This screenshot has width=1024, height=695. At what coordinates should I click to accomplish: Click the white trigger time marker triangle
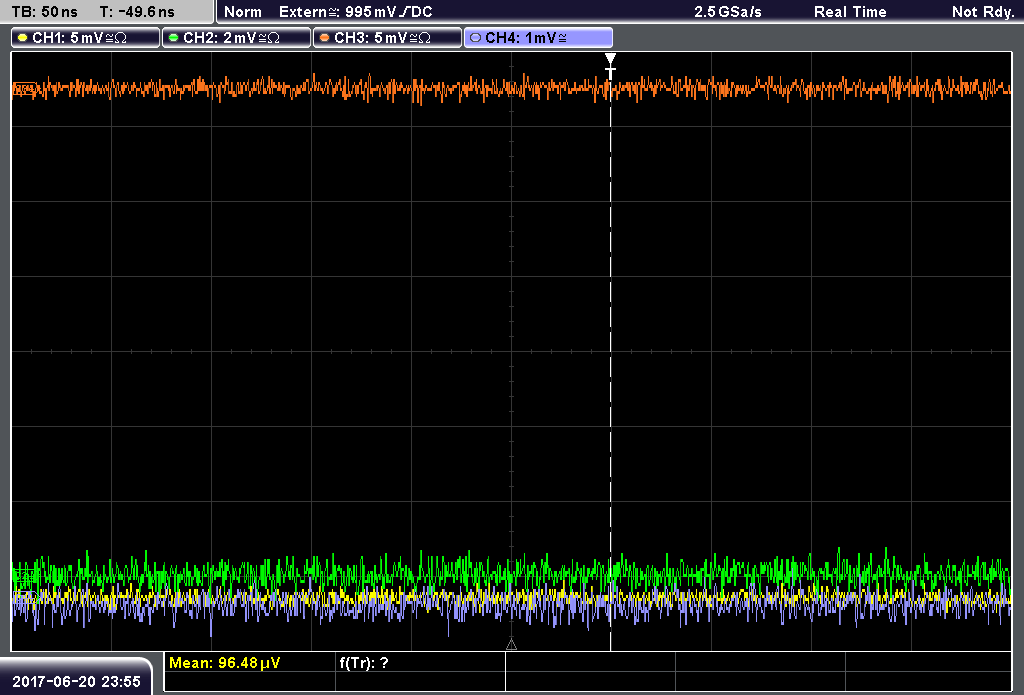click(610, 59)
